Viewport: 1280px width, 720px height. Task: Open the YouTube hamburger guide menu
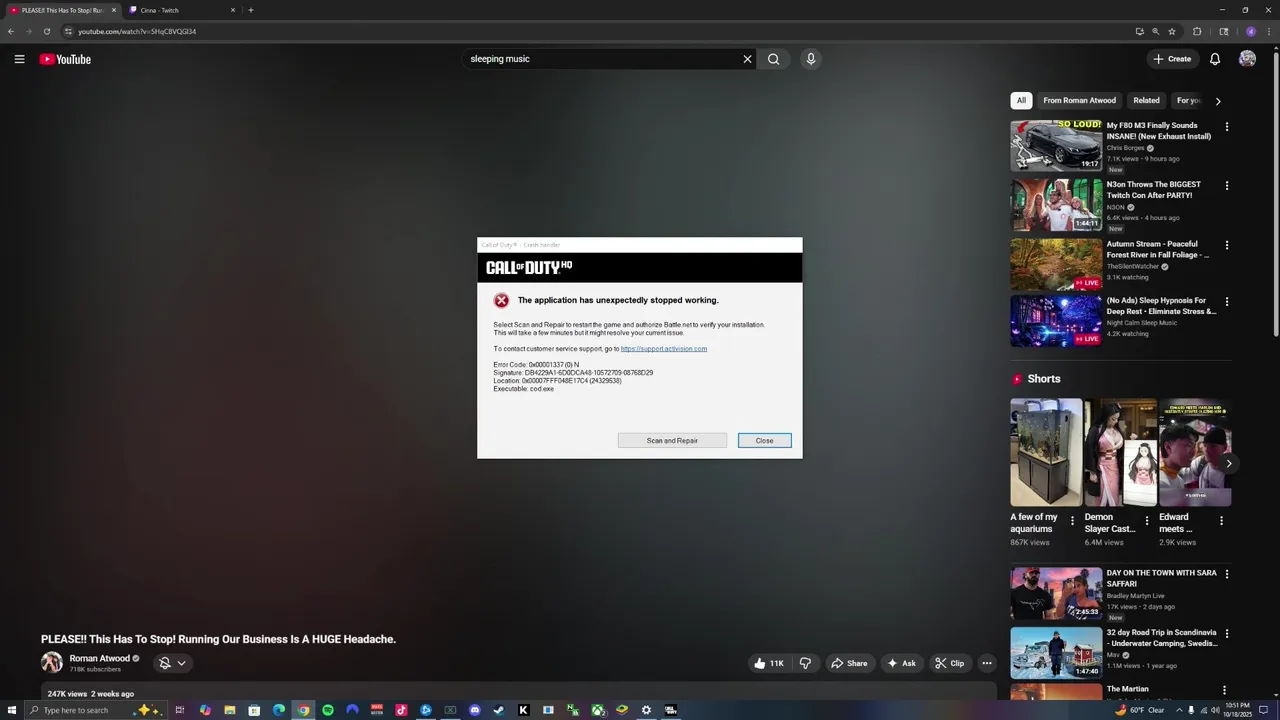pos(19,59)
